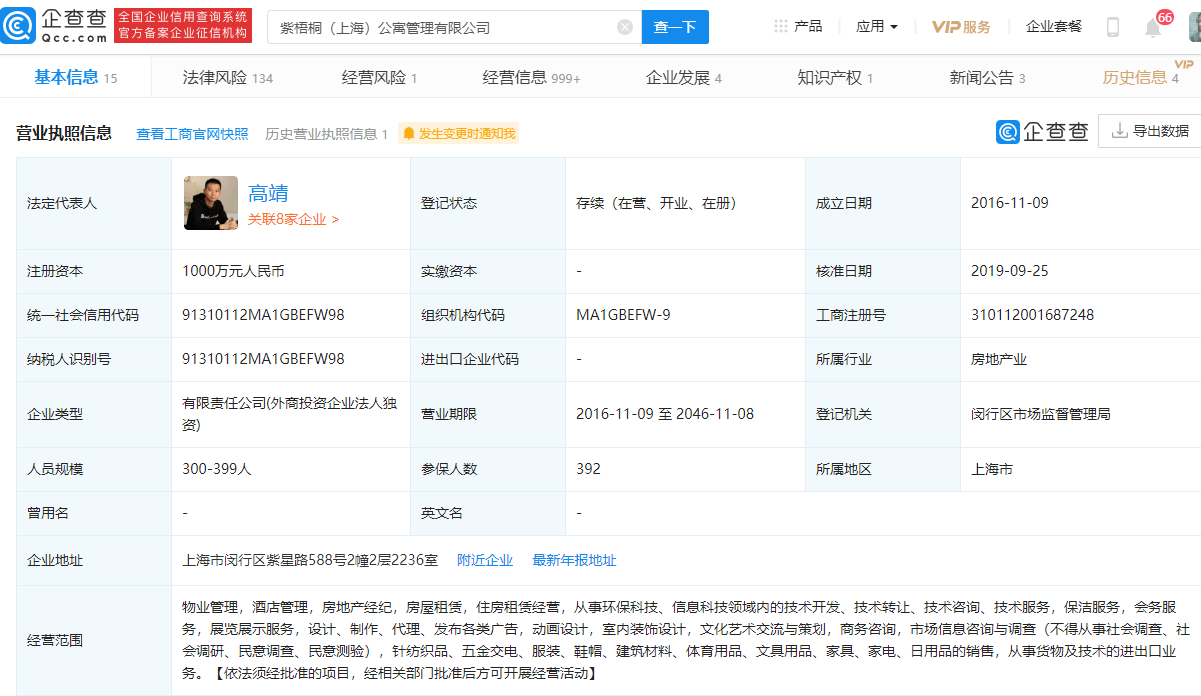Open the notification bell with 66 badge
1201x696 pixels.
(x=1155, y=25)
